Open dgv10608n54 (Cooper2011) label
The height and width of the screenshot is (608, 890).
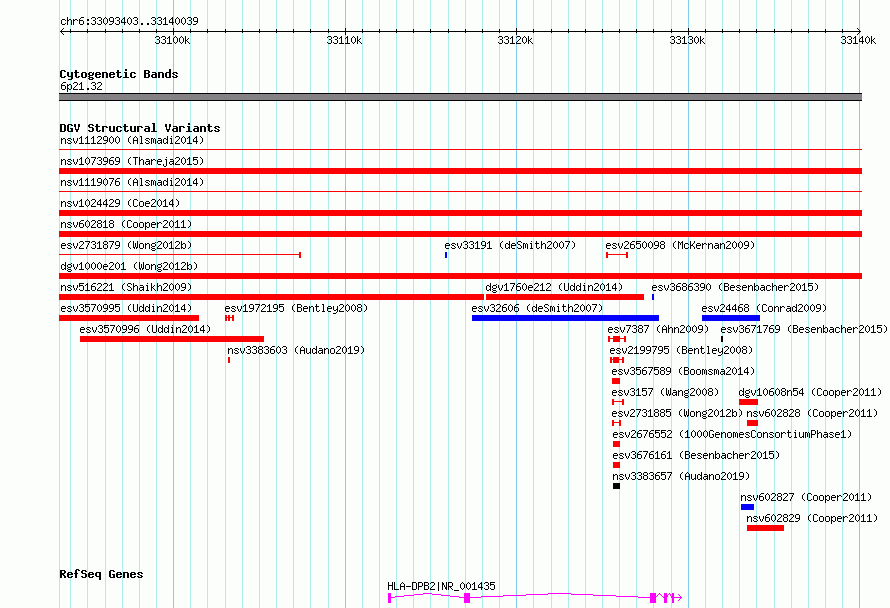[x=811, y=392]
